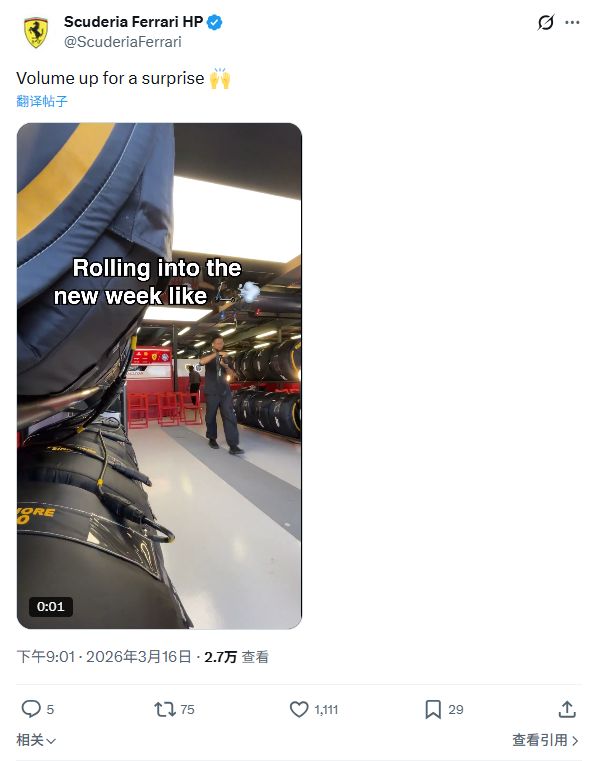The height and width of the screenshot is (761, 598).
Task: Click the 2.7万 查看 view count
Action: (x=236, y=657)
